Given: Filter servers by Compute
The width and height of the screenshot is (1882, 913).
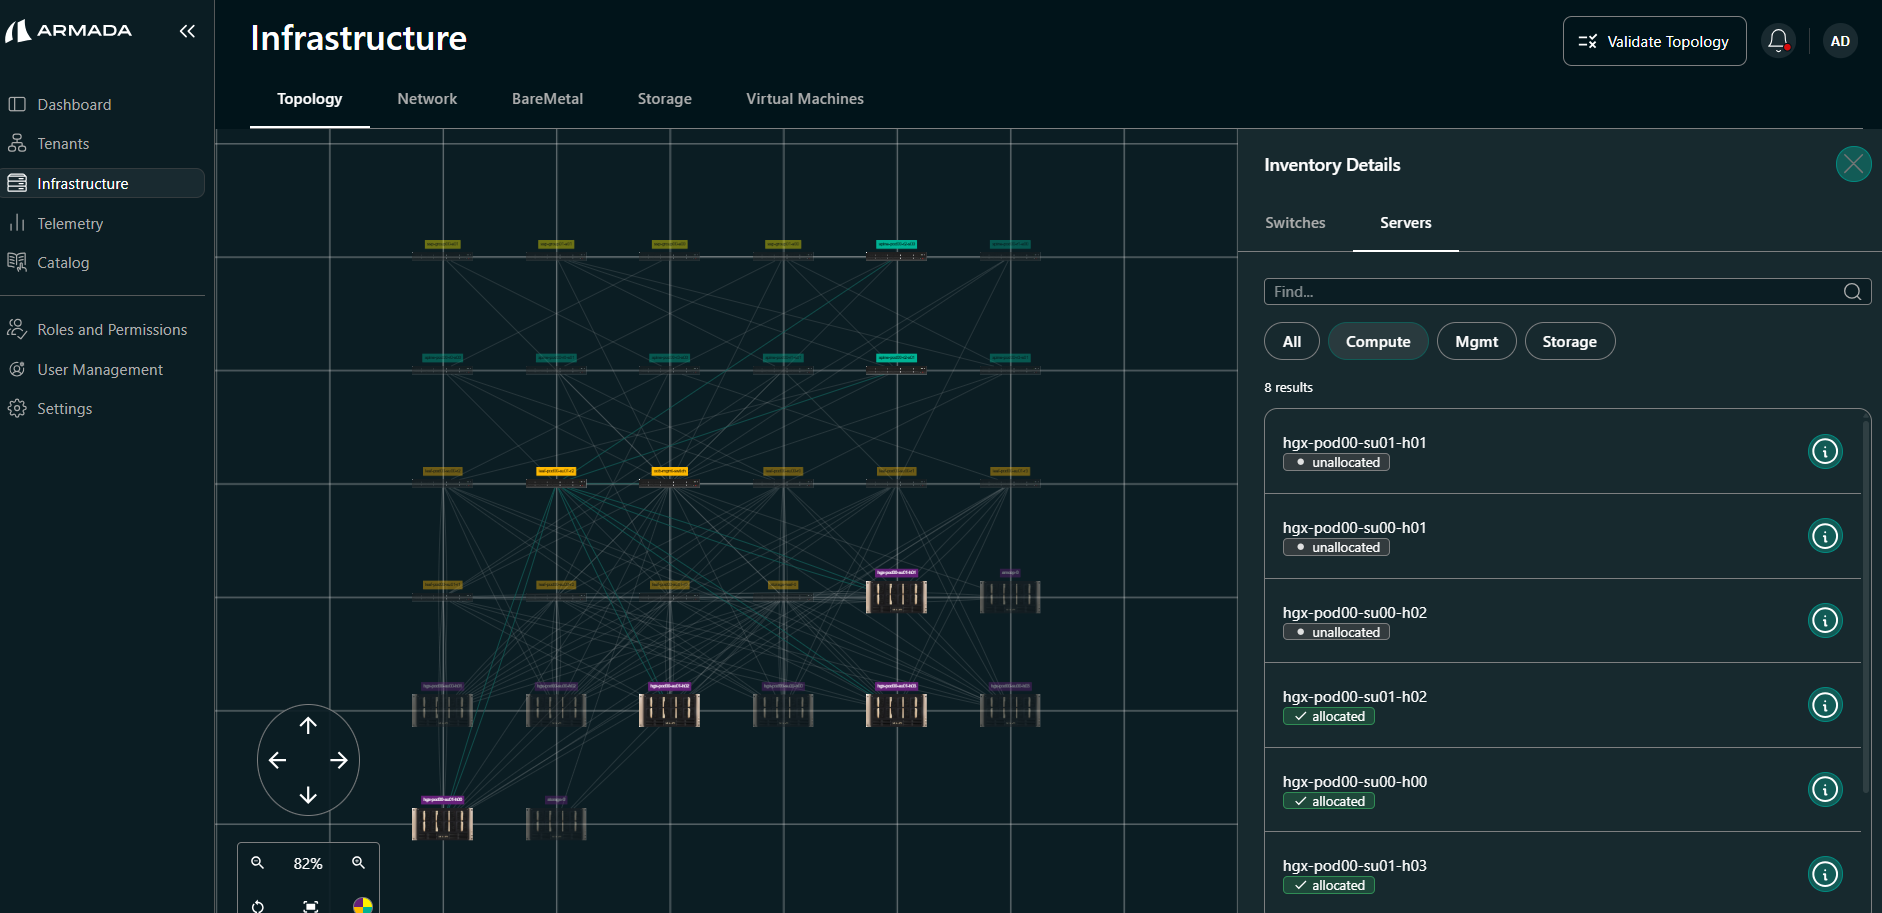Looking at the screenshot, I should pos(1377,342).
